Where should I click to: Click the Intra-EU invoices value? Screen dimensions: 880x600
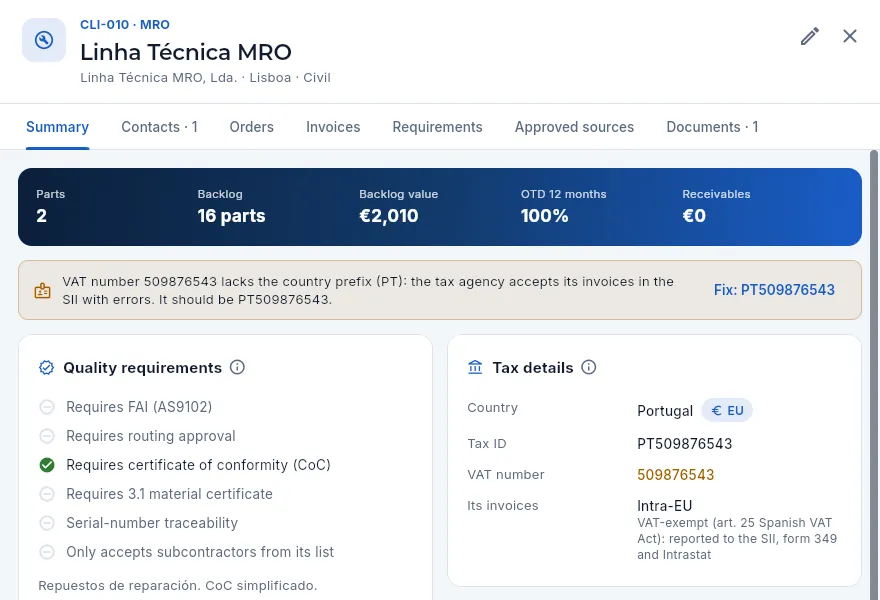664,506
